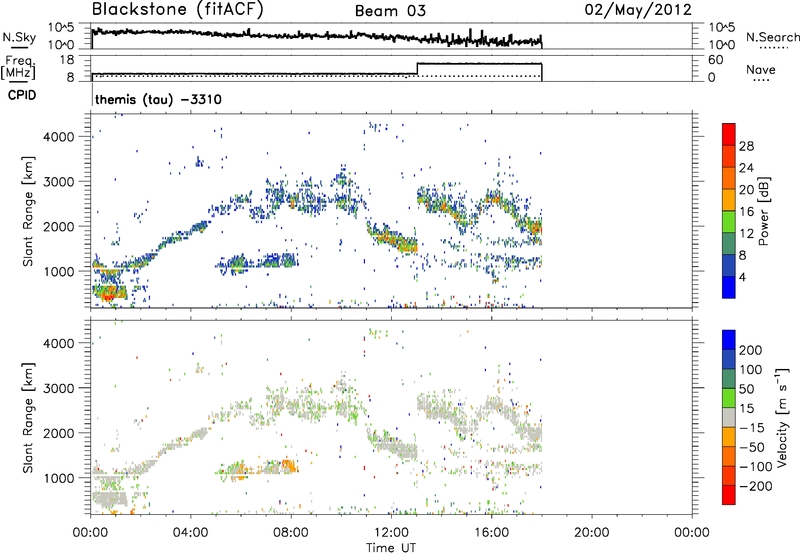
Task: Click the frequency step-up in the Freq trace
Action: coord(417,69)
